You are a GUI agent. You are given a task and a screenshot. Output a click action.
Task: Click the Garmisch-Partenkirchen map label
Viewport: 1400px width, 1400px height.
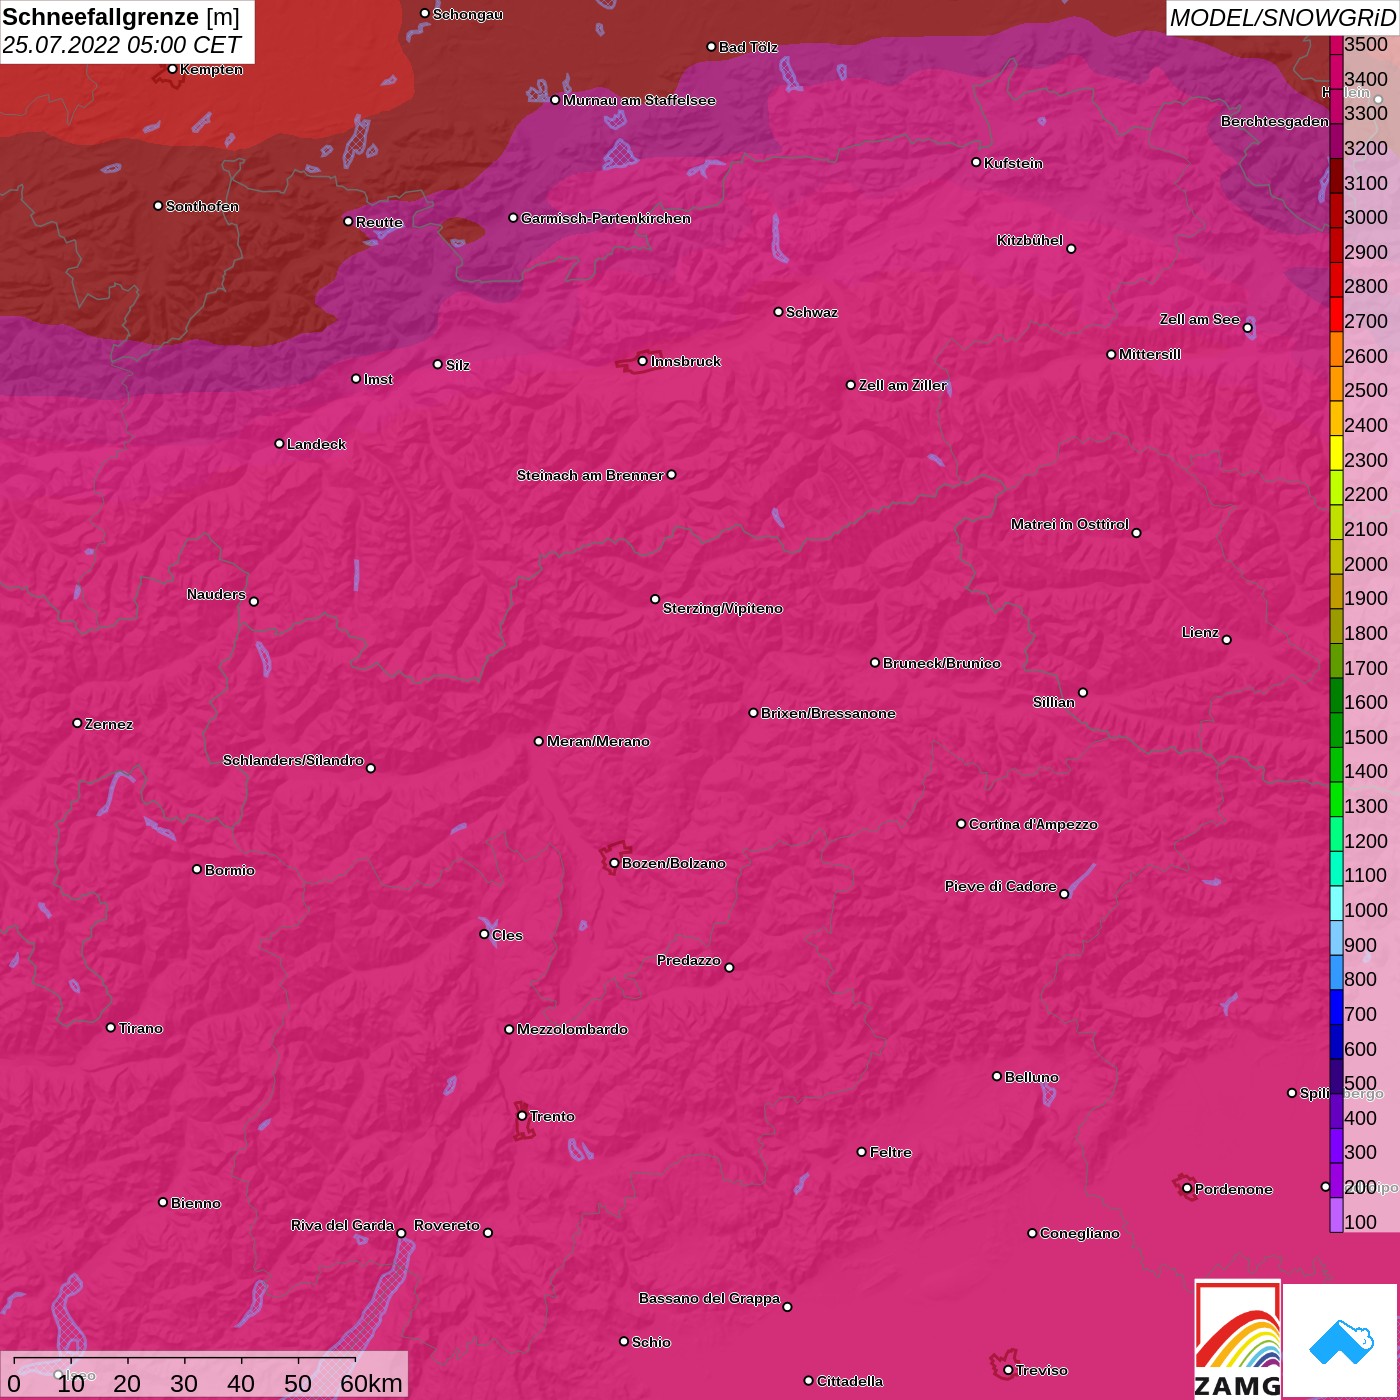point(606,218)
